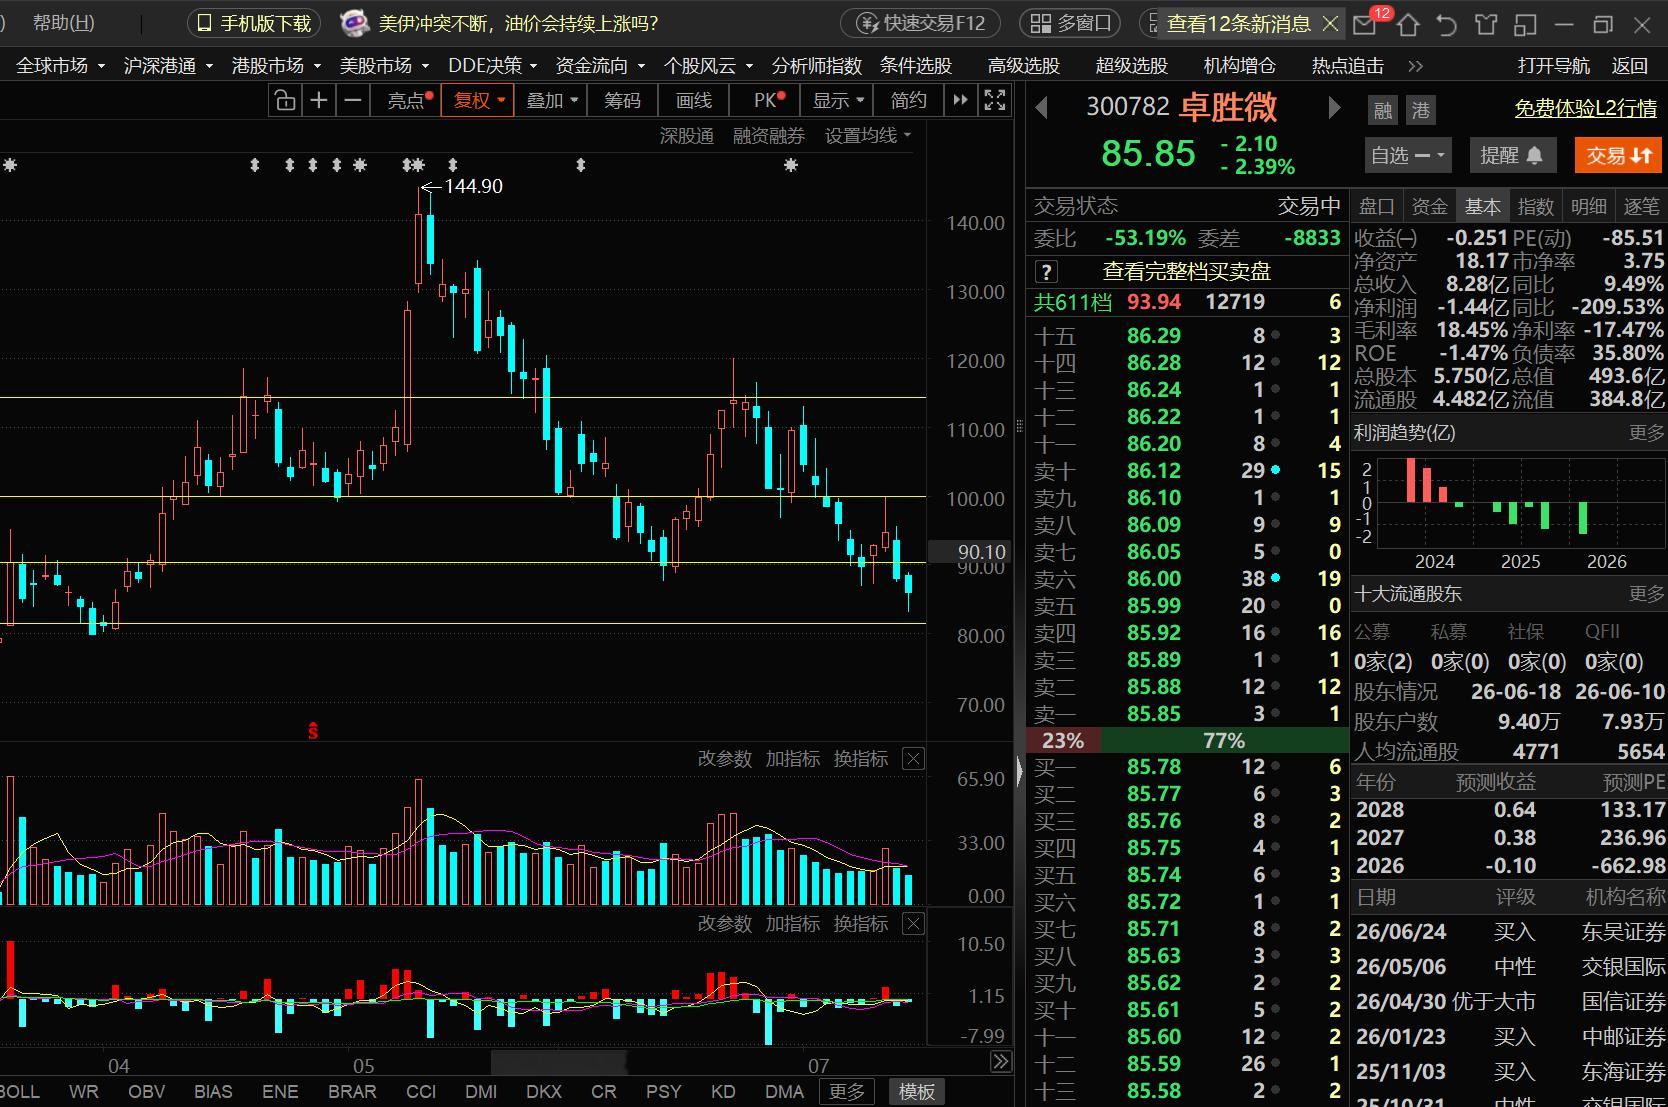The width and height of the screenshot is (1668, 1107).
Task: Open 免费体验L2行情 link
Action: tap(1585, 108)
